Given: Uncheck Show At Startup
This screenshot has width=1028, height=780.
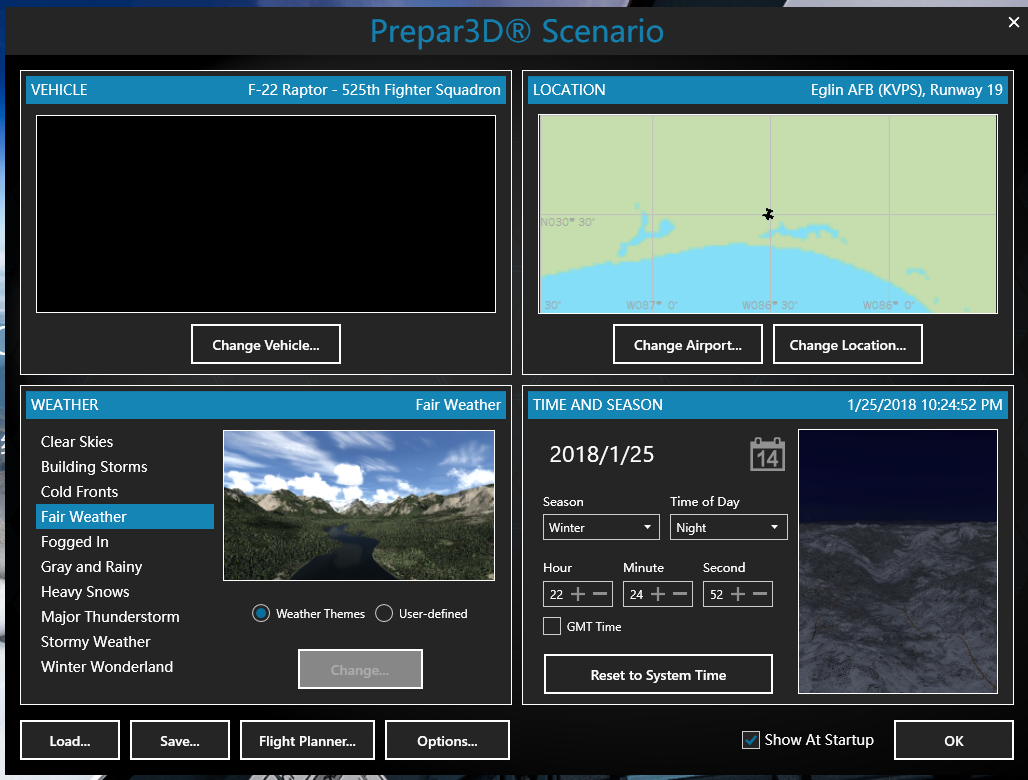Looking at the screenshot, I should coord(751,740).
